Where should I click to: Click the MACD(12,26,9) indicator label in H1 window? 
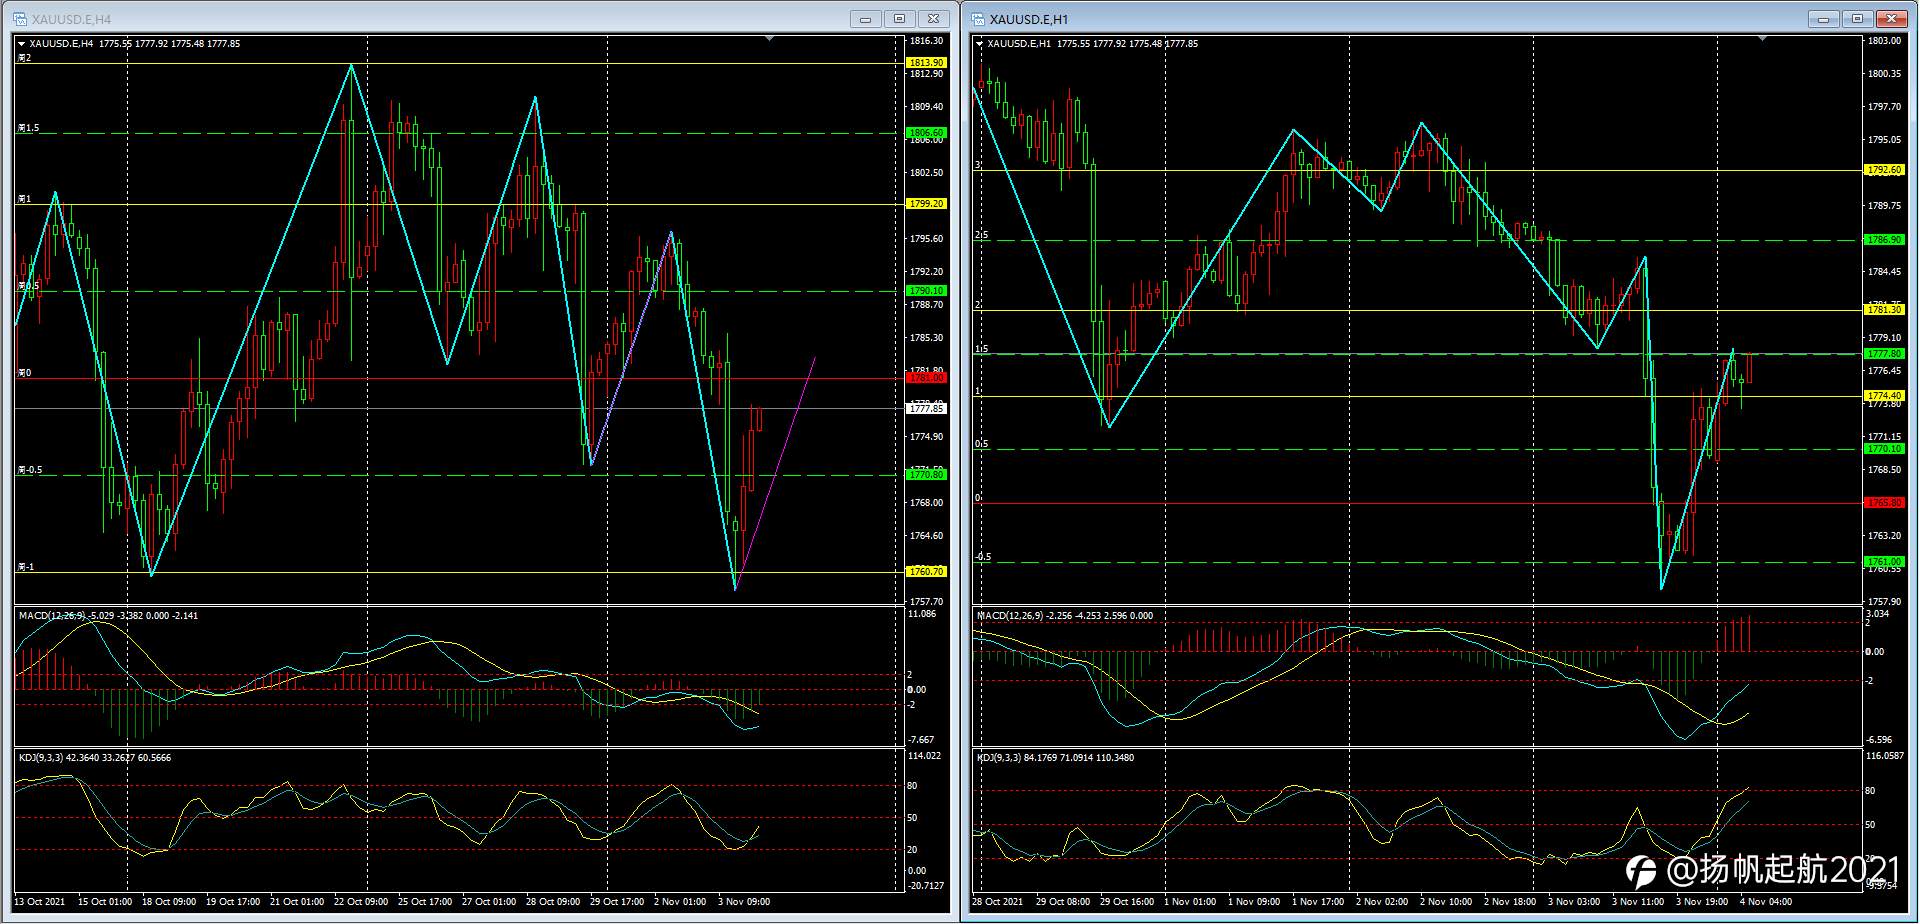point(1010,616)
